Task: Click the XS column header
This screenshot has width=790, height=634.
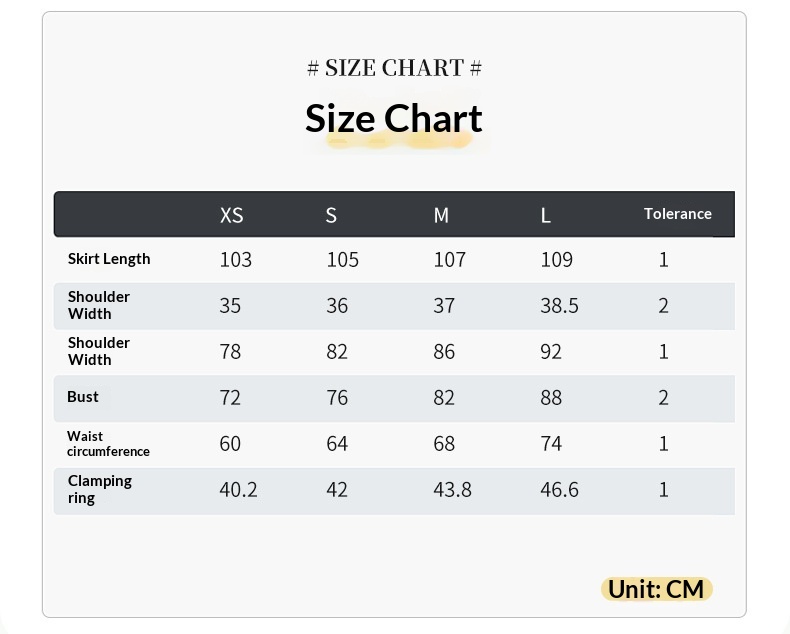Action: [x=231, y=215]
